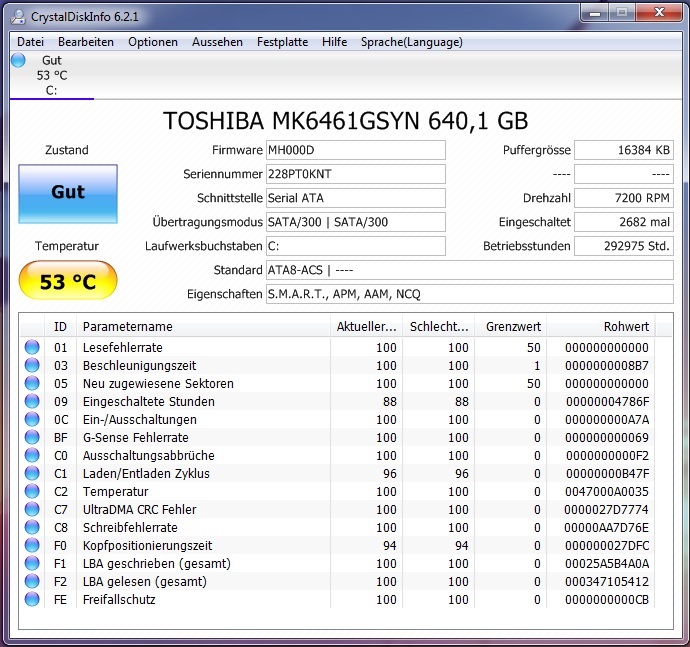
Task: Click raw value 0000000000CB of Freifallschutz
Action: 607,599
